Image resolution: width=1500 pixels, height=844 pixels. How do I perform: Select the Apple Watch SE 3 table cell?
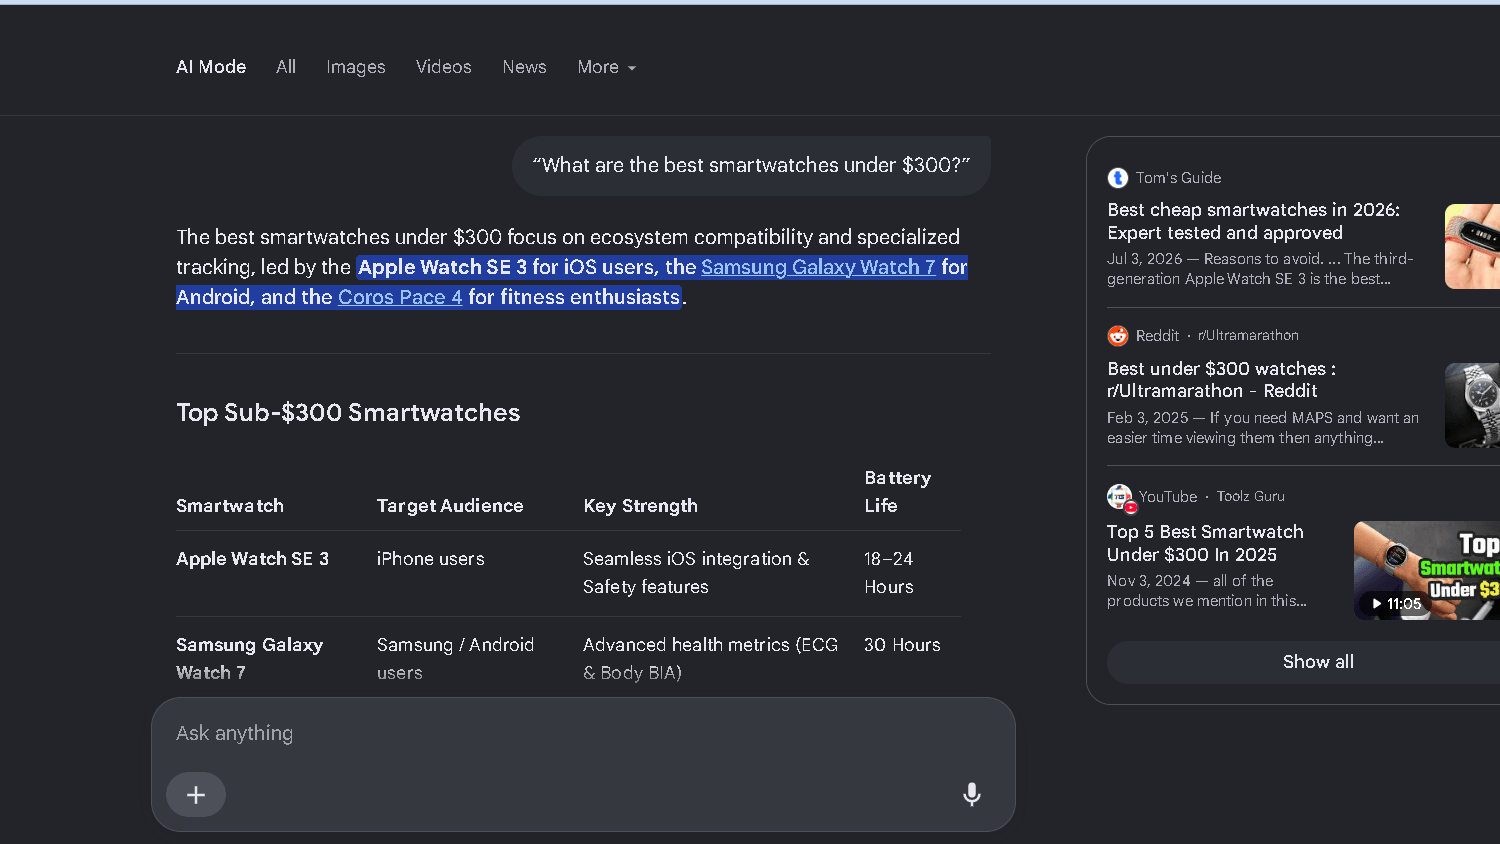point(252,559)
